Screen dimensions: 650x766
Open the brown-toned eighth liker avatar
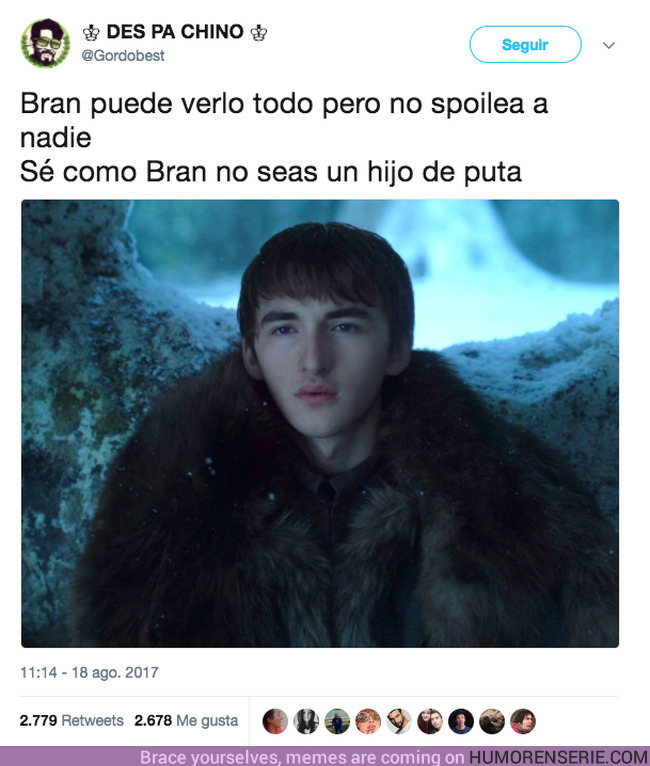[492, 721]
